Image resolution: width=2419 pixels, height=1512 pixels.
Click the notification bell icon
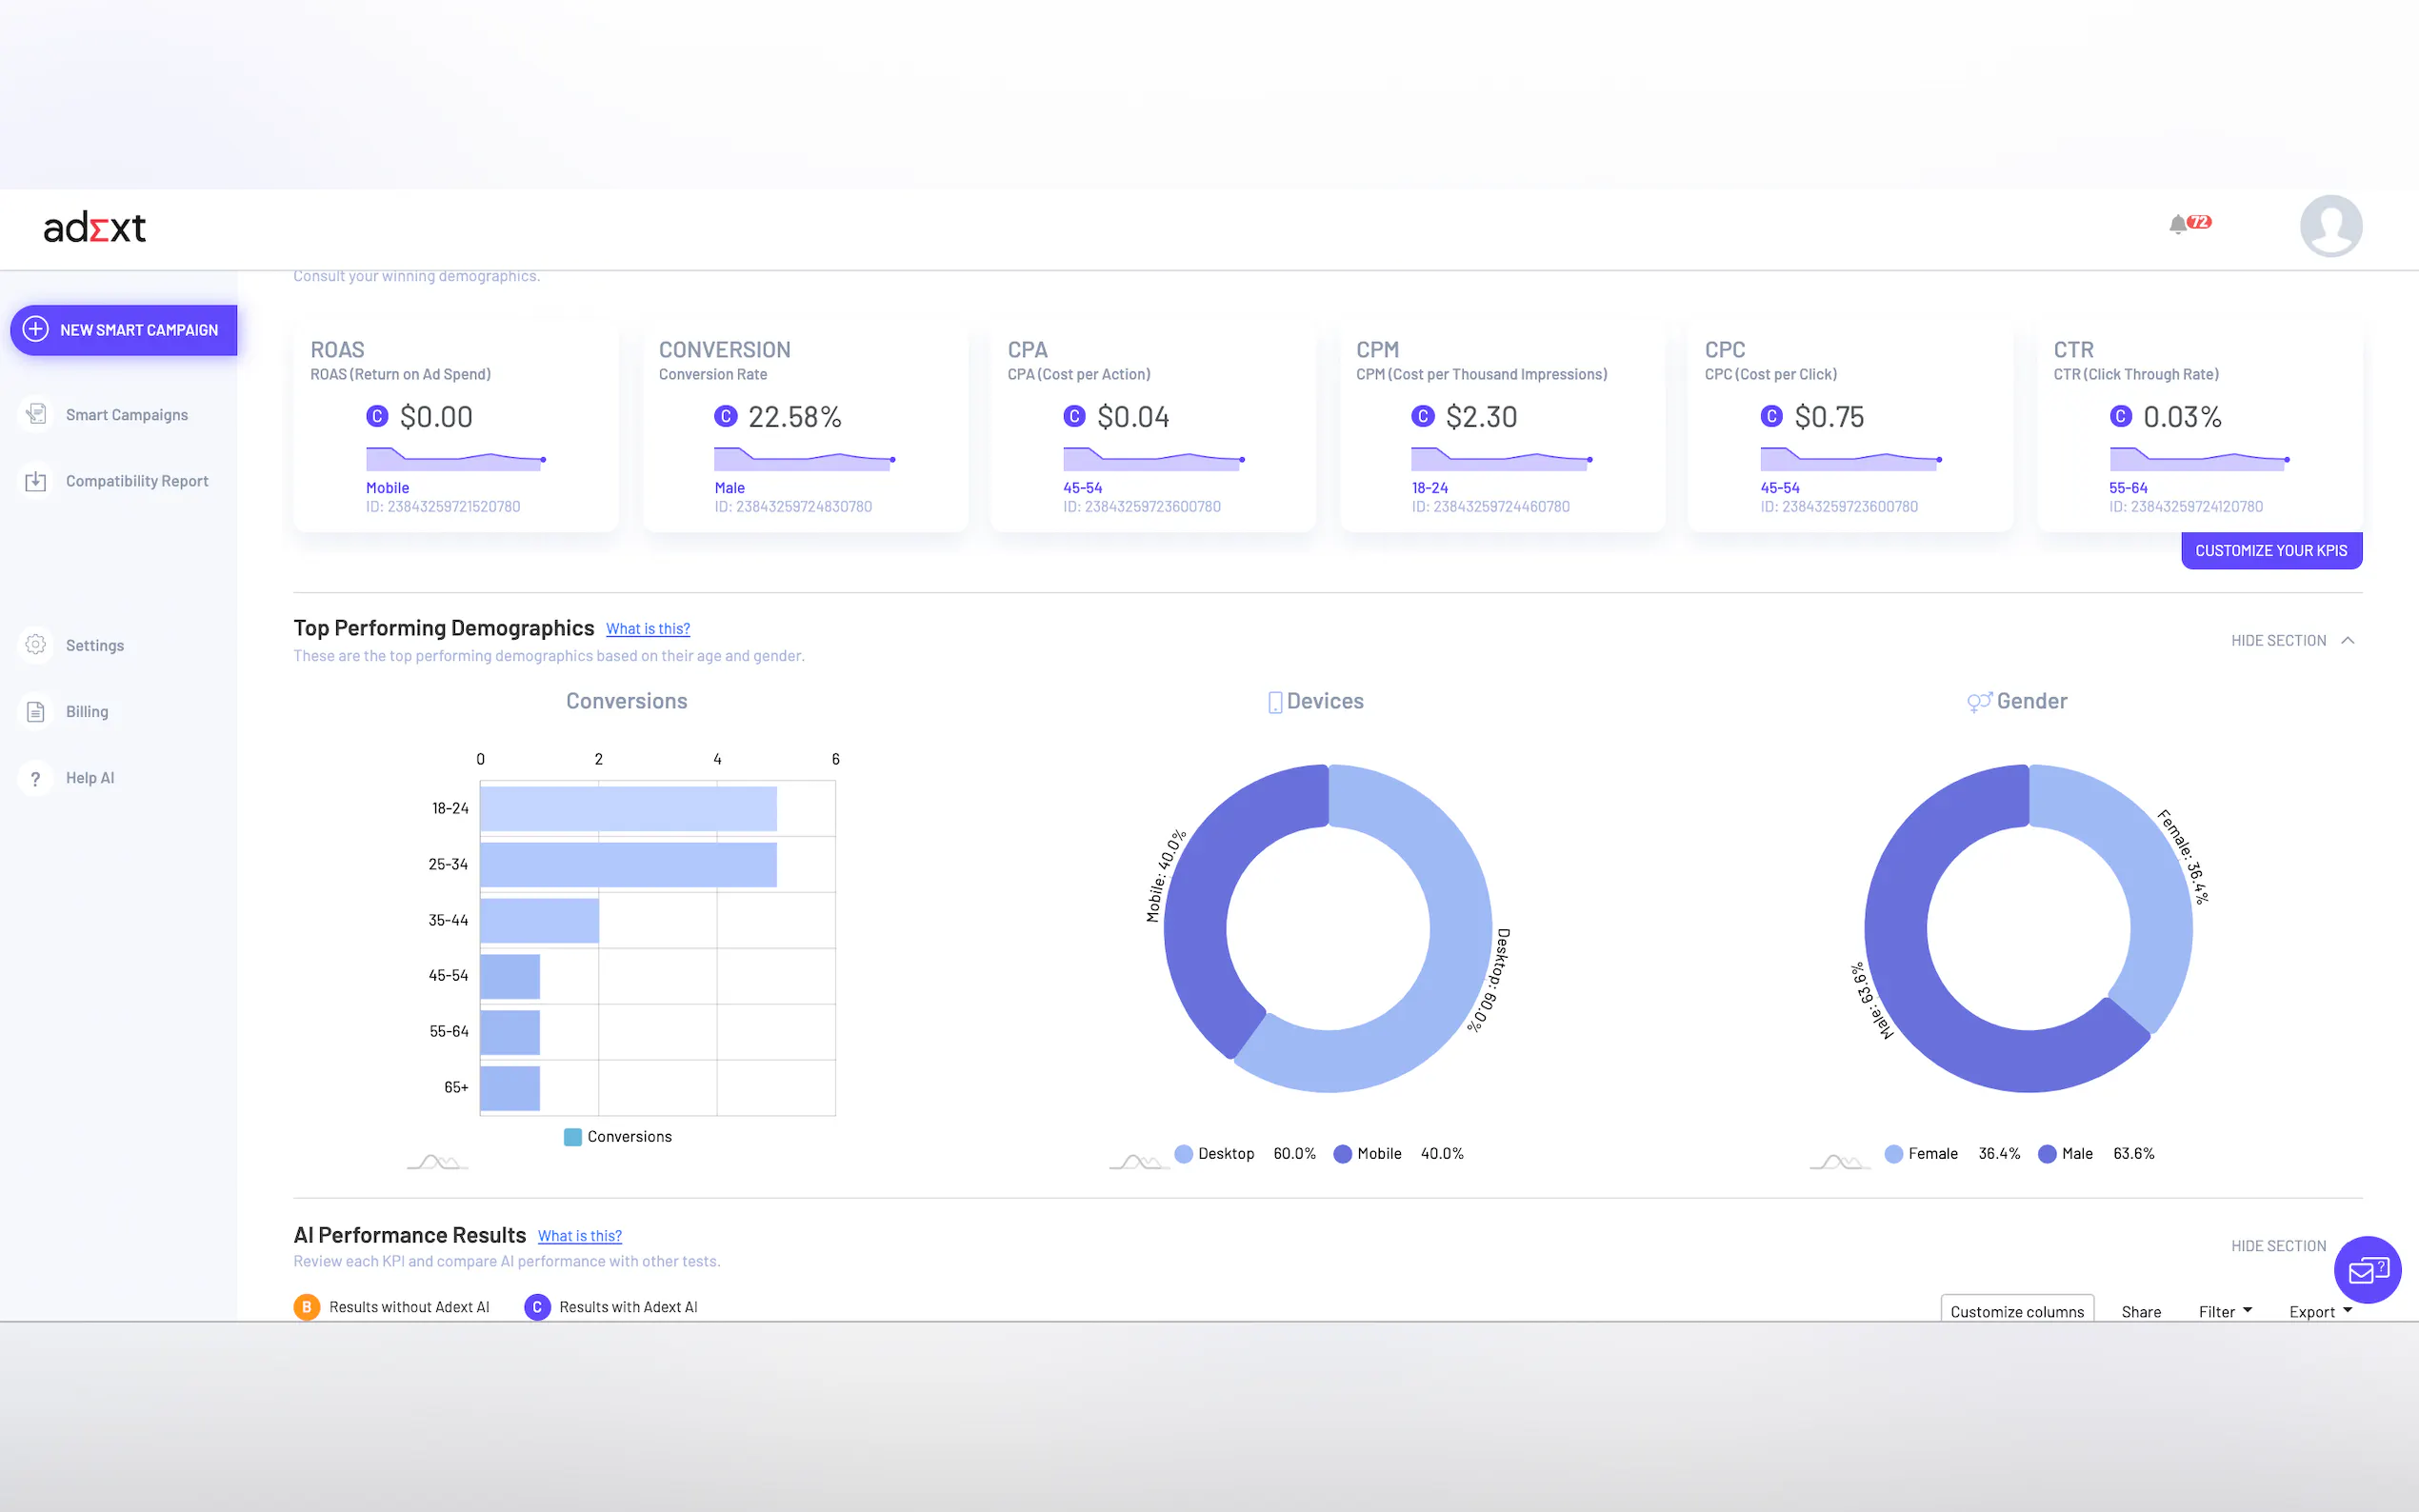(2177, 224)
